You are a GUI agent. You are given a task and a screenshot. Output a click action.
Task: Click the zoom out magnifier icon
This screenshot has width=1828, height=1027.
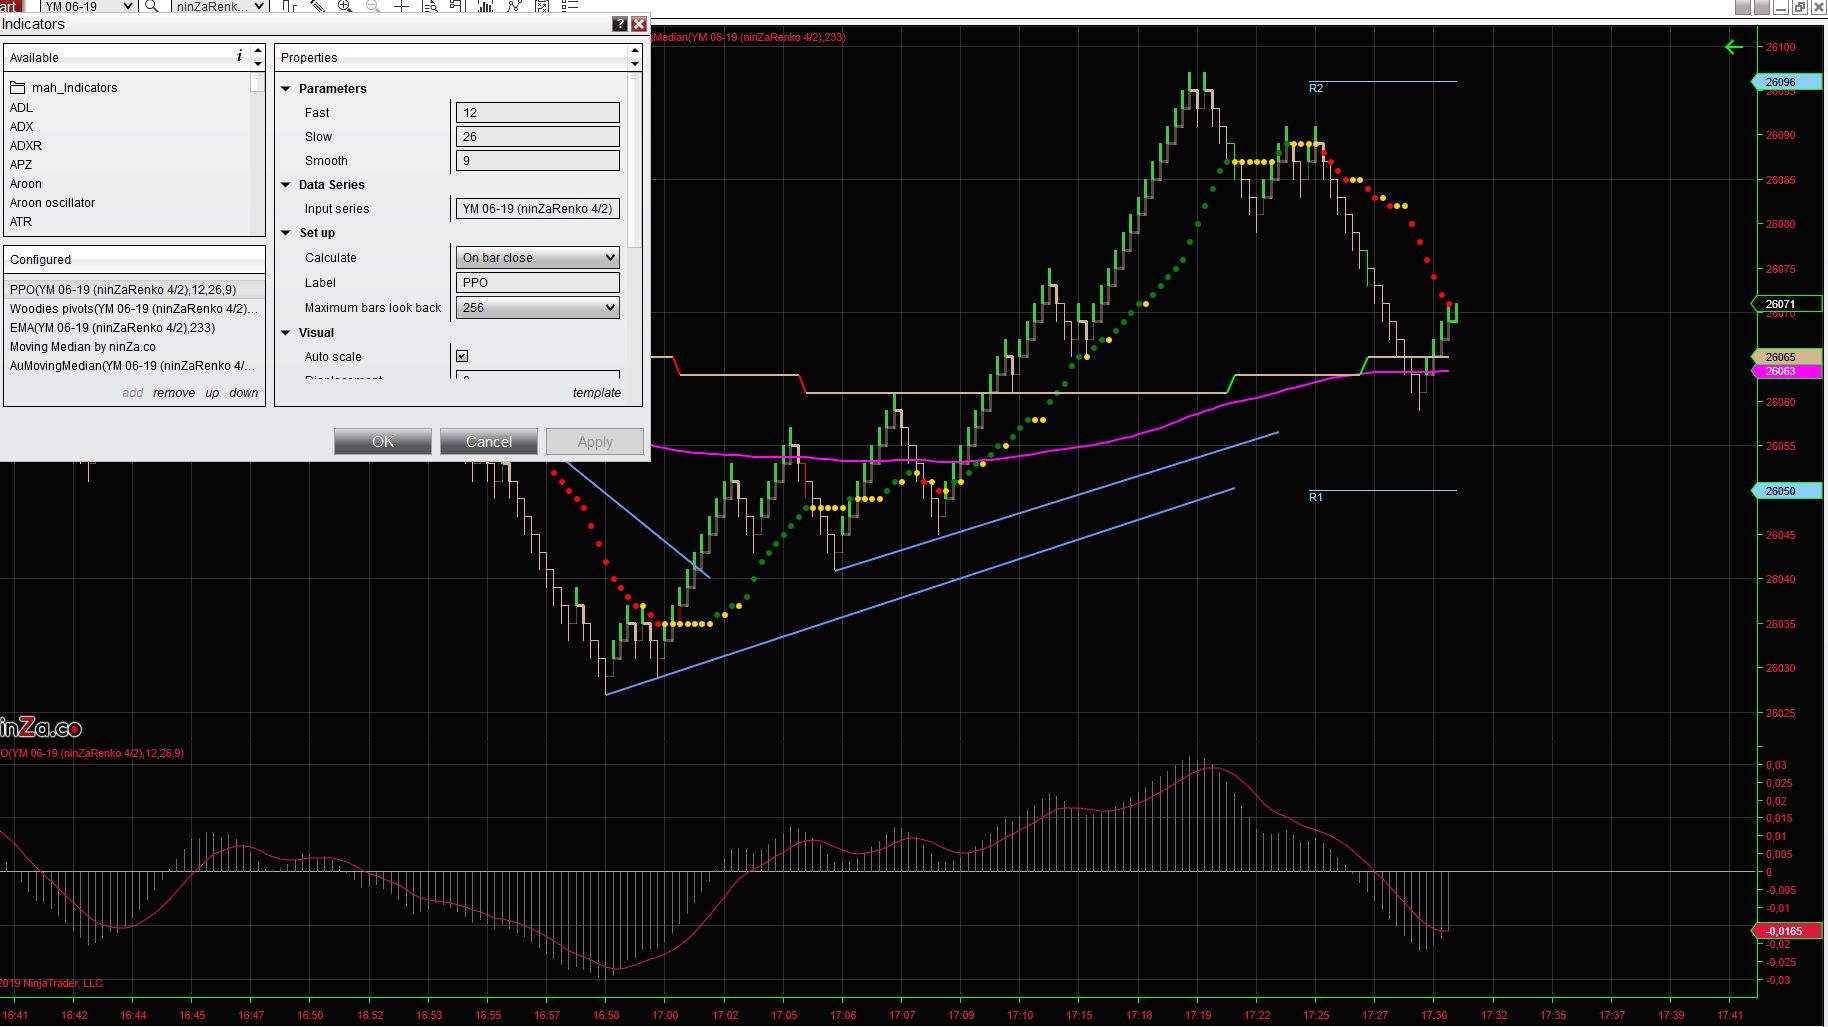point(373,6)
